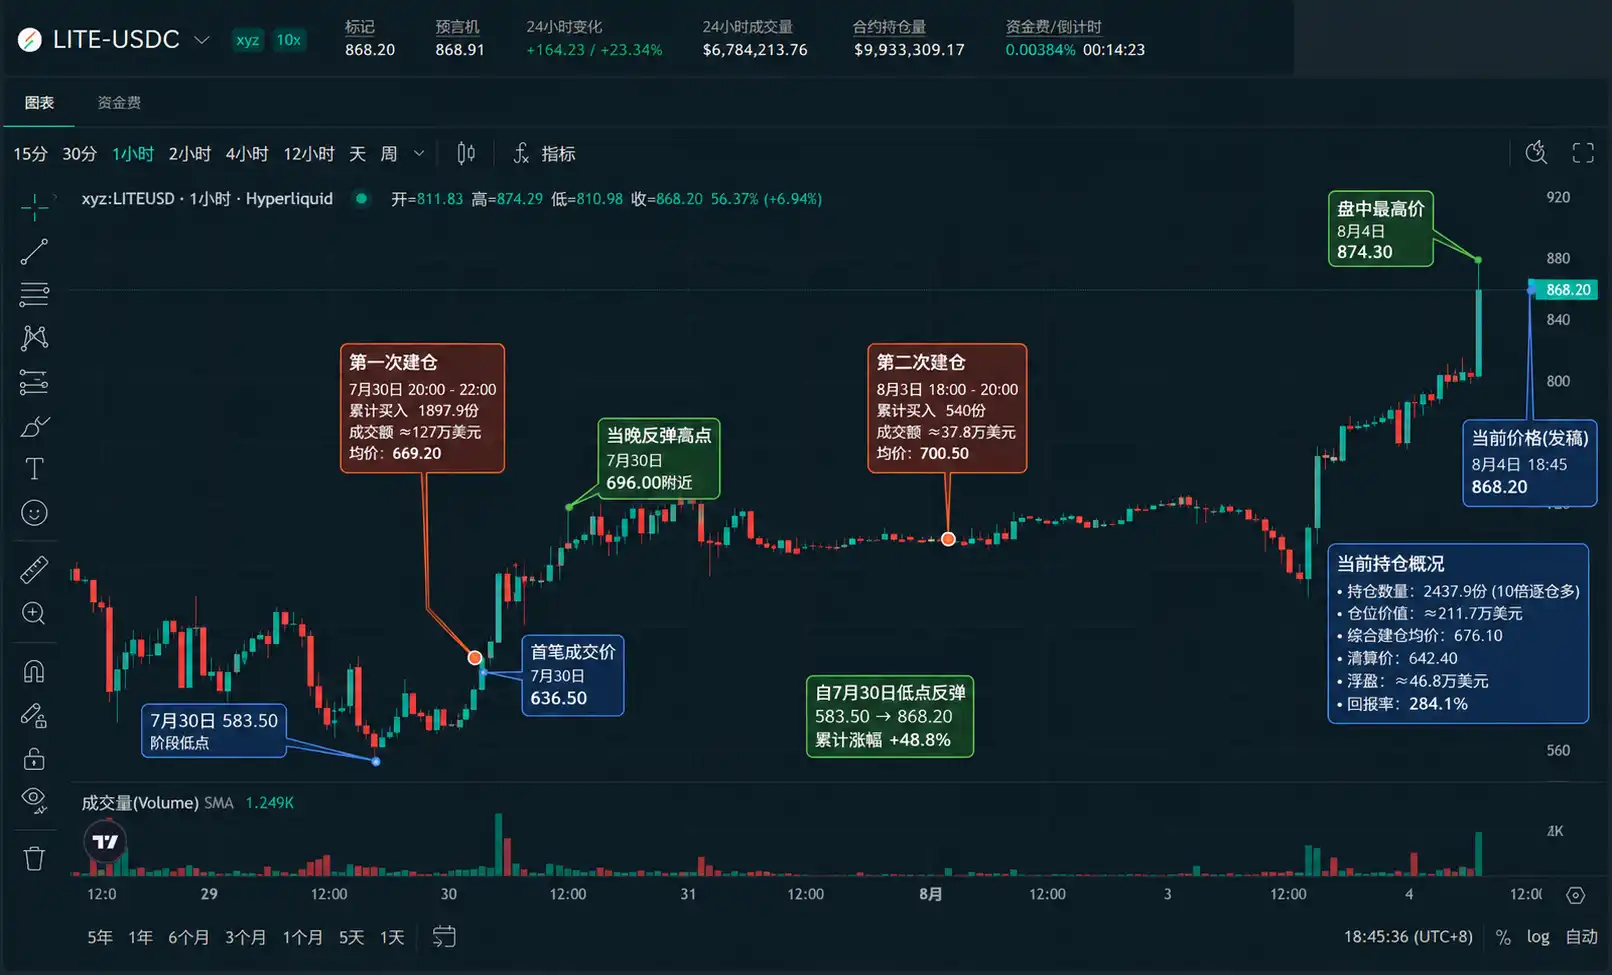This screenshot has height=975, width=1612.
Task: Toggle hide all drawings eye icon
Action: coord(34,800)
